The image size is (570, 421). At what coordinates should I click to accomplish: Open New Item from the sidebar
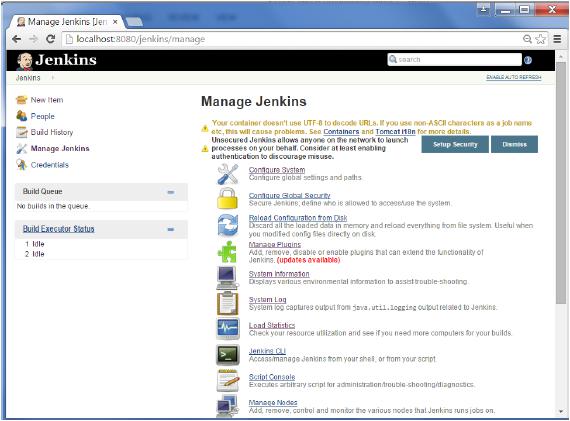click(x=47, y=100)
